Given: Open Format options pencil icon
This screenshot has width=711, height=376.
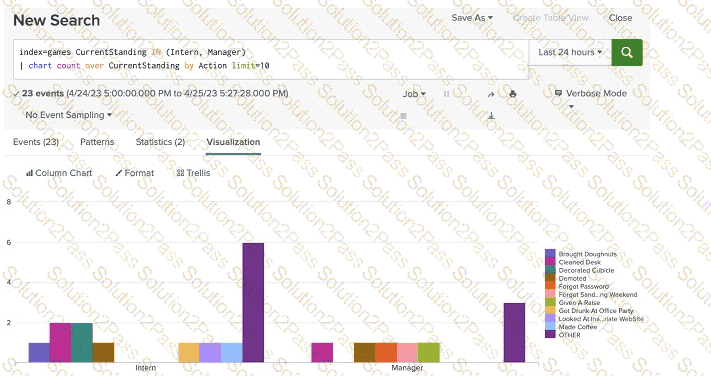Looking at the screenshot, I should point(135,173).
